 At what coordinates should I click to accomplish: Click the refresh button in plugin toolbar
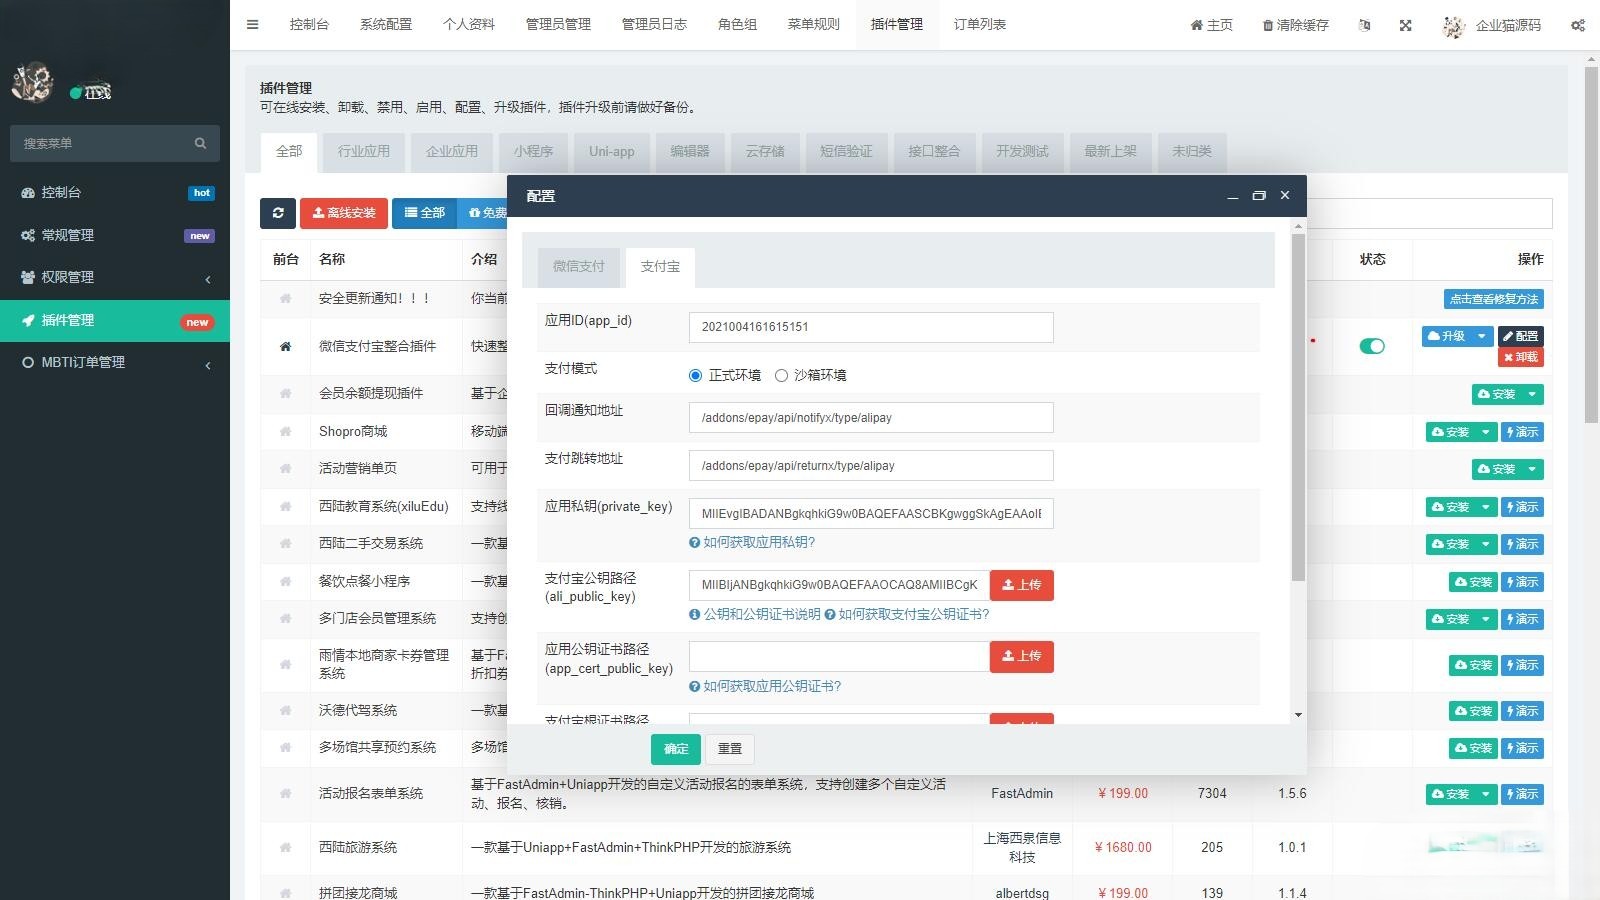(x=278, y=213)
